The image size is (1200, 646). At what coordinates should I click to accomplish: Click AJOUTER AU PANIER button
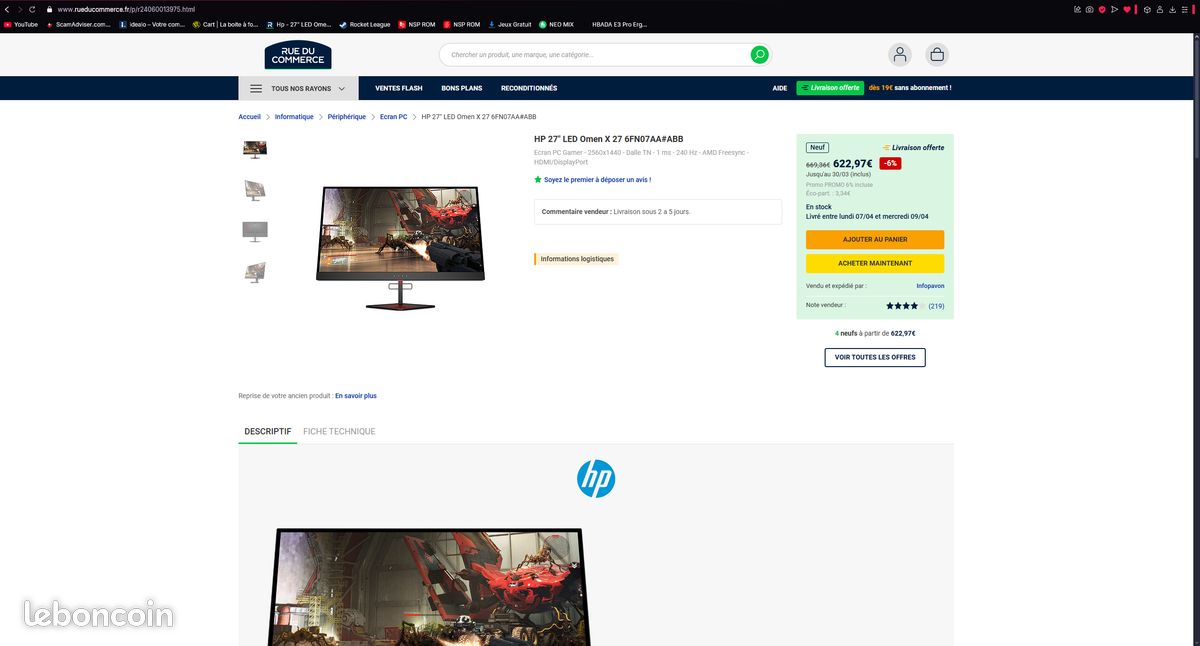point(875,240)
